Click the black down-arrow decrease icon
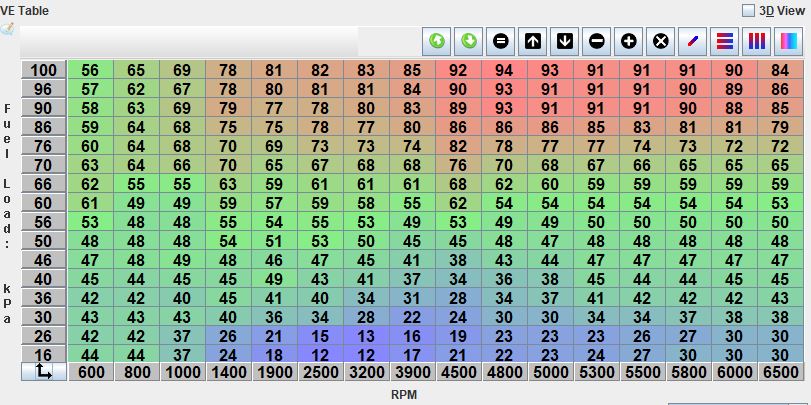Viewport: 811px width, 405px height. [565, 41]
